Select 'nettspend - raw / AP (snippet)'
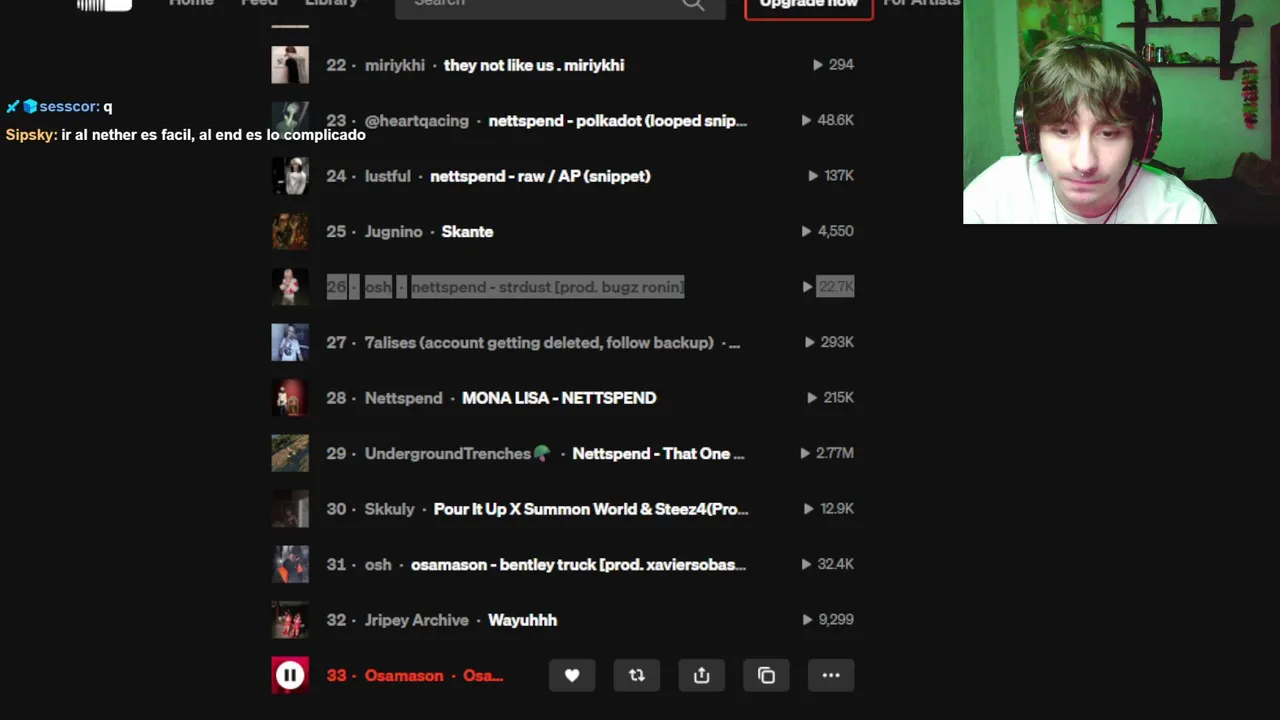 click(x=540, y=176)
